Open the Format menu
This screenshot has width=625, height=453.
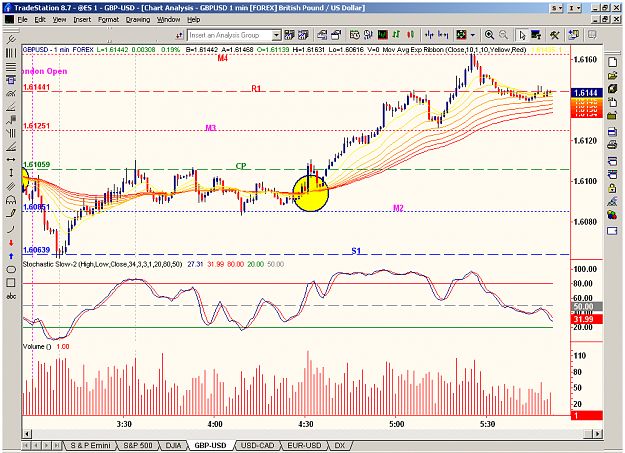(108, 20)
